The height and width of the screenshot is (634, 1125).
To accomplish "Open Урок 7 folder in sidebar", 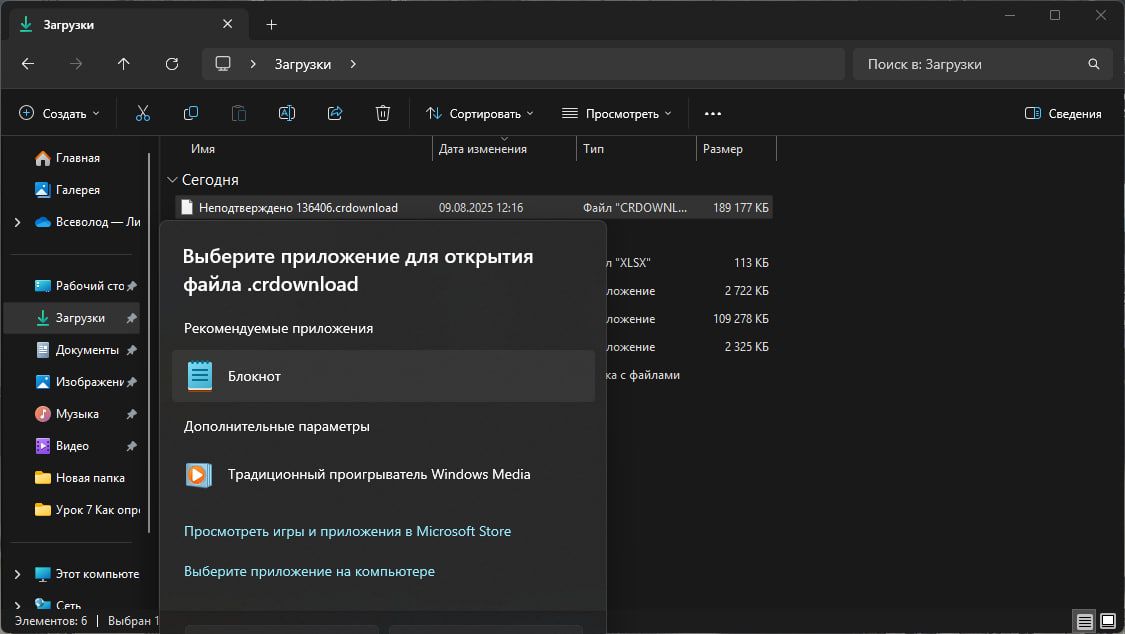I will [90, 510].
